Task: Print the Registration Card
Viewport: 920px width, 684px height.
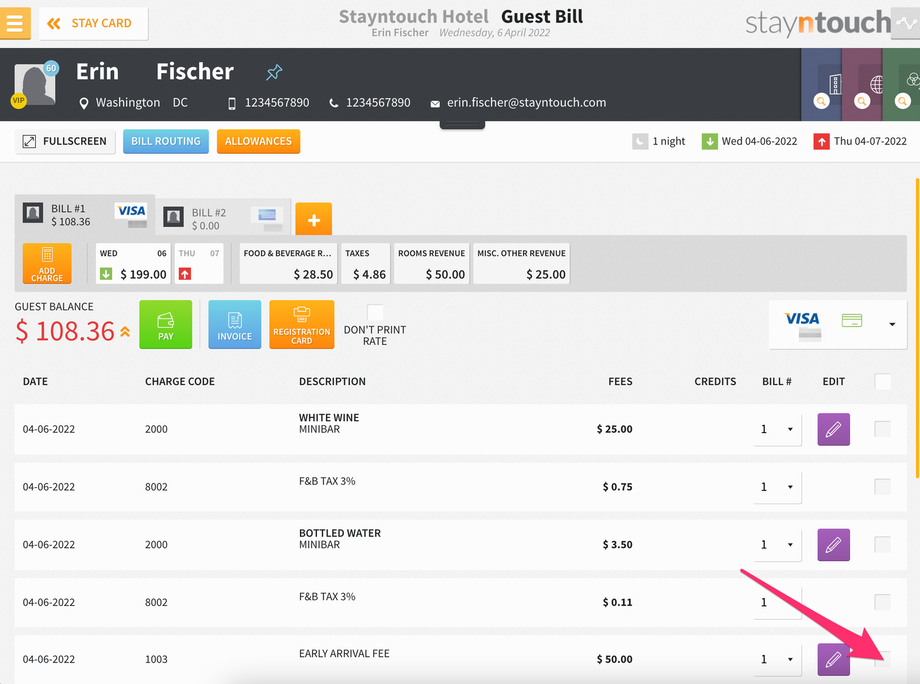Action: point(302,324)
